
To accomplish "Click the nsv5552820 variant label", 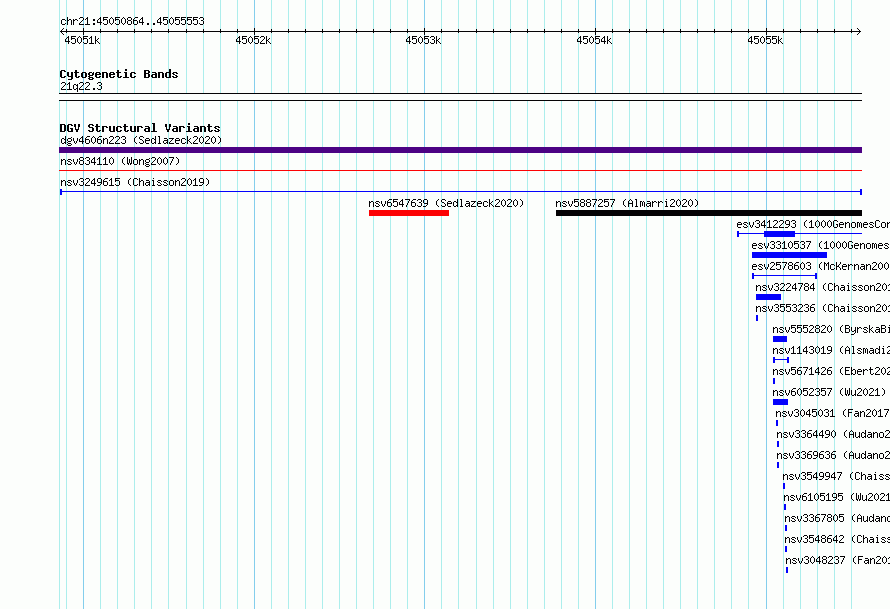I will click(x=831, y=329).
